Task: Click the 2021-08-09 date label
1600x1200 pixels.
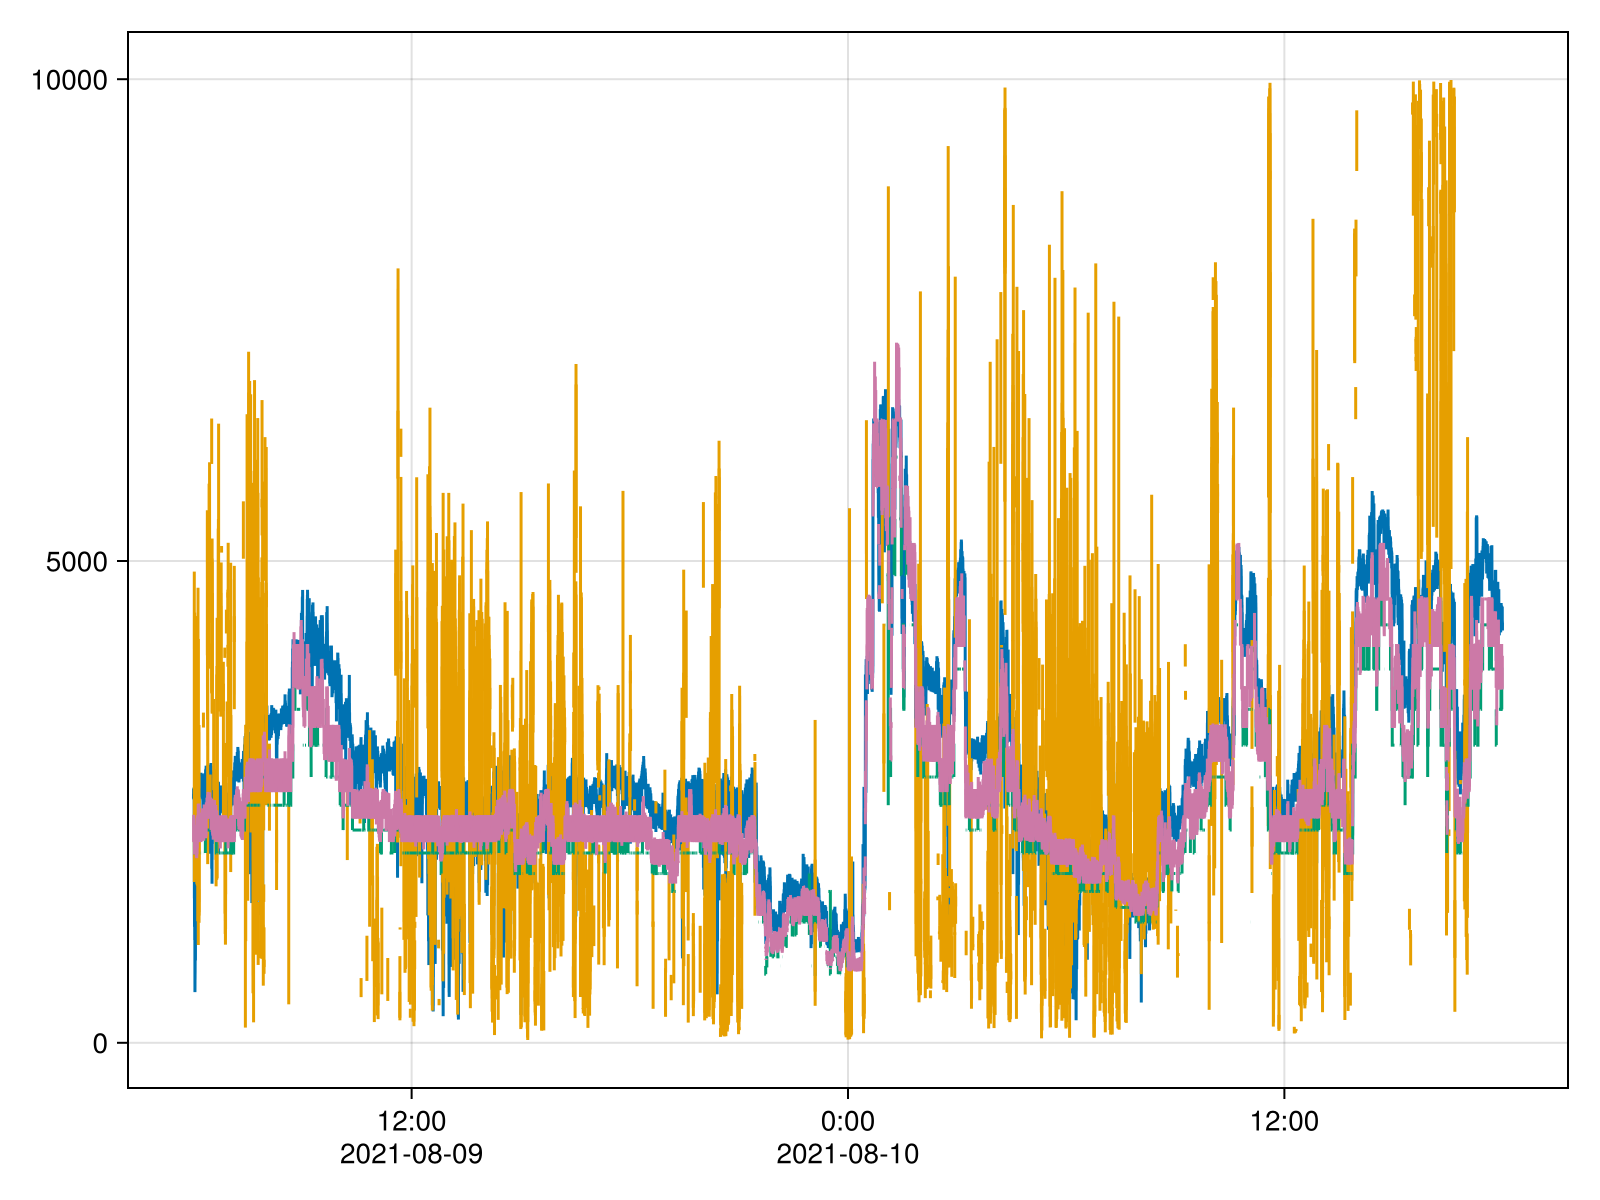Action: tap(411, 1155)
